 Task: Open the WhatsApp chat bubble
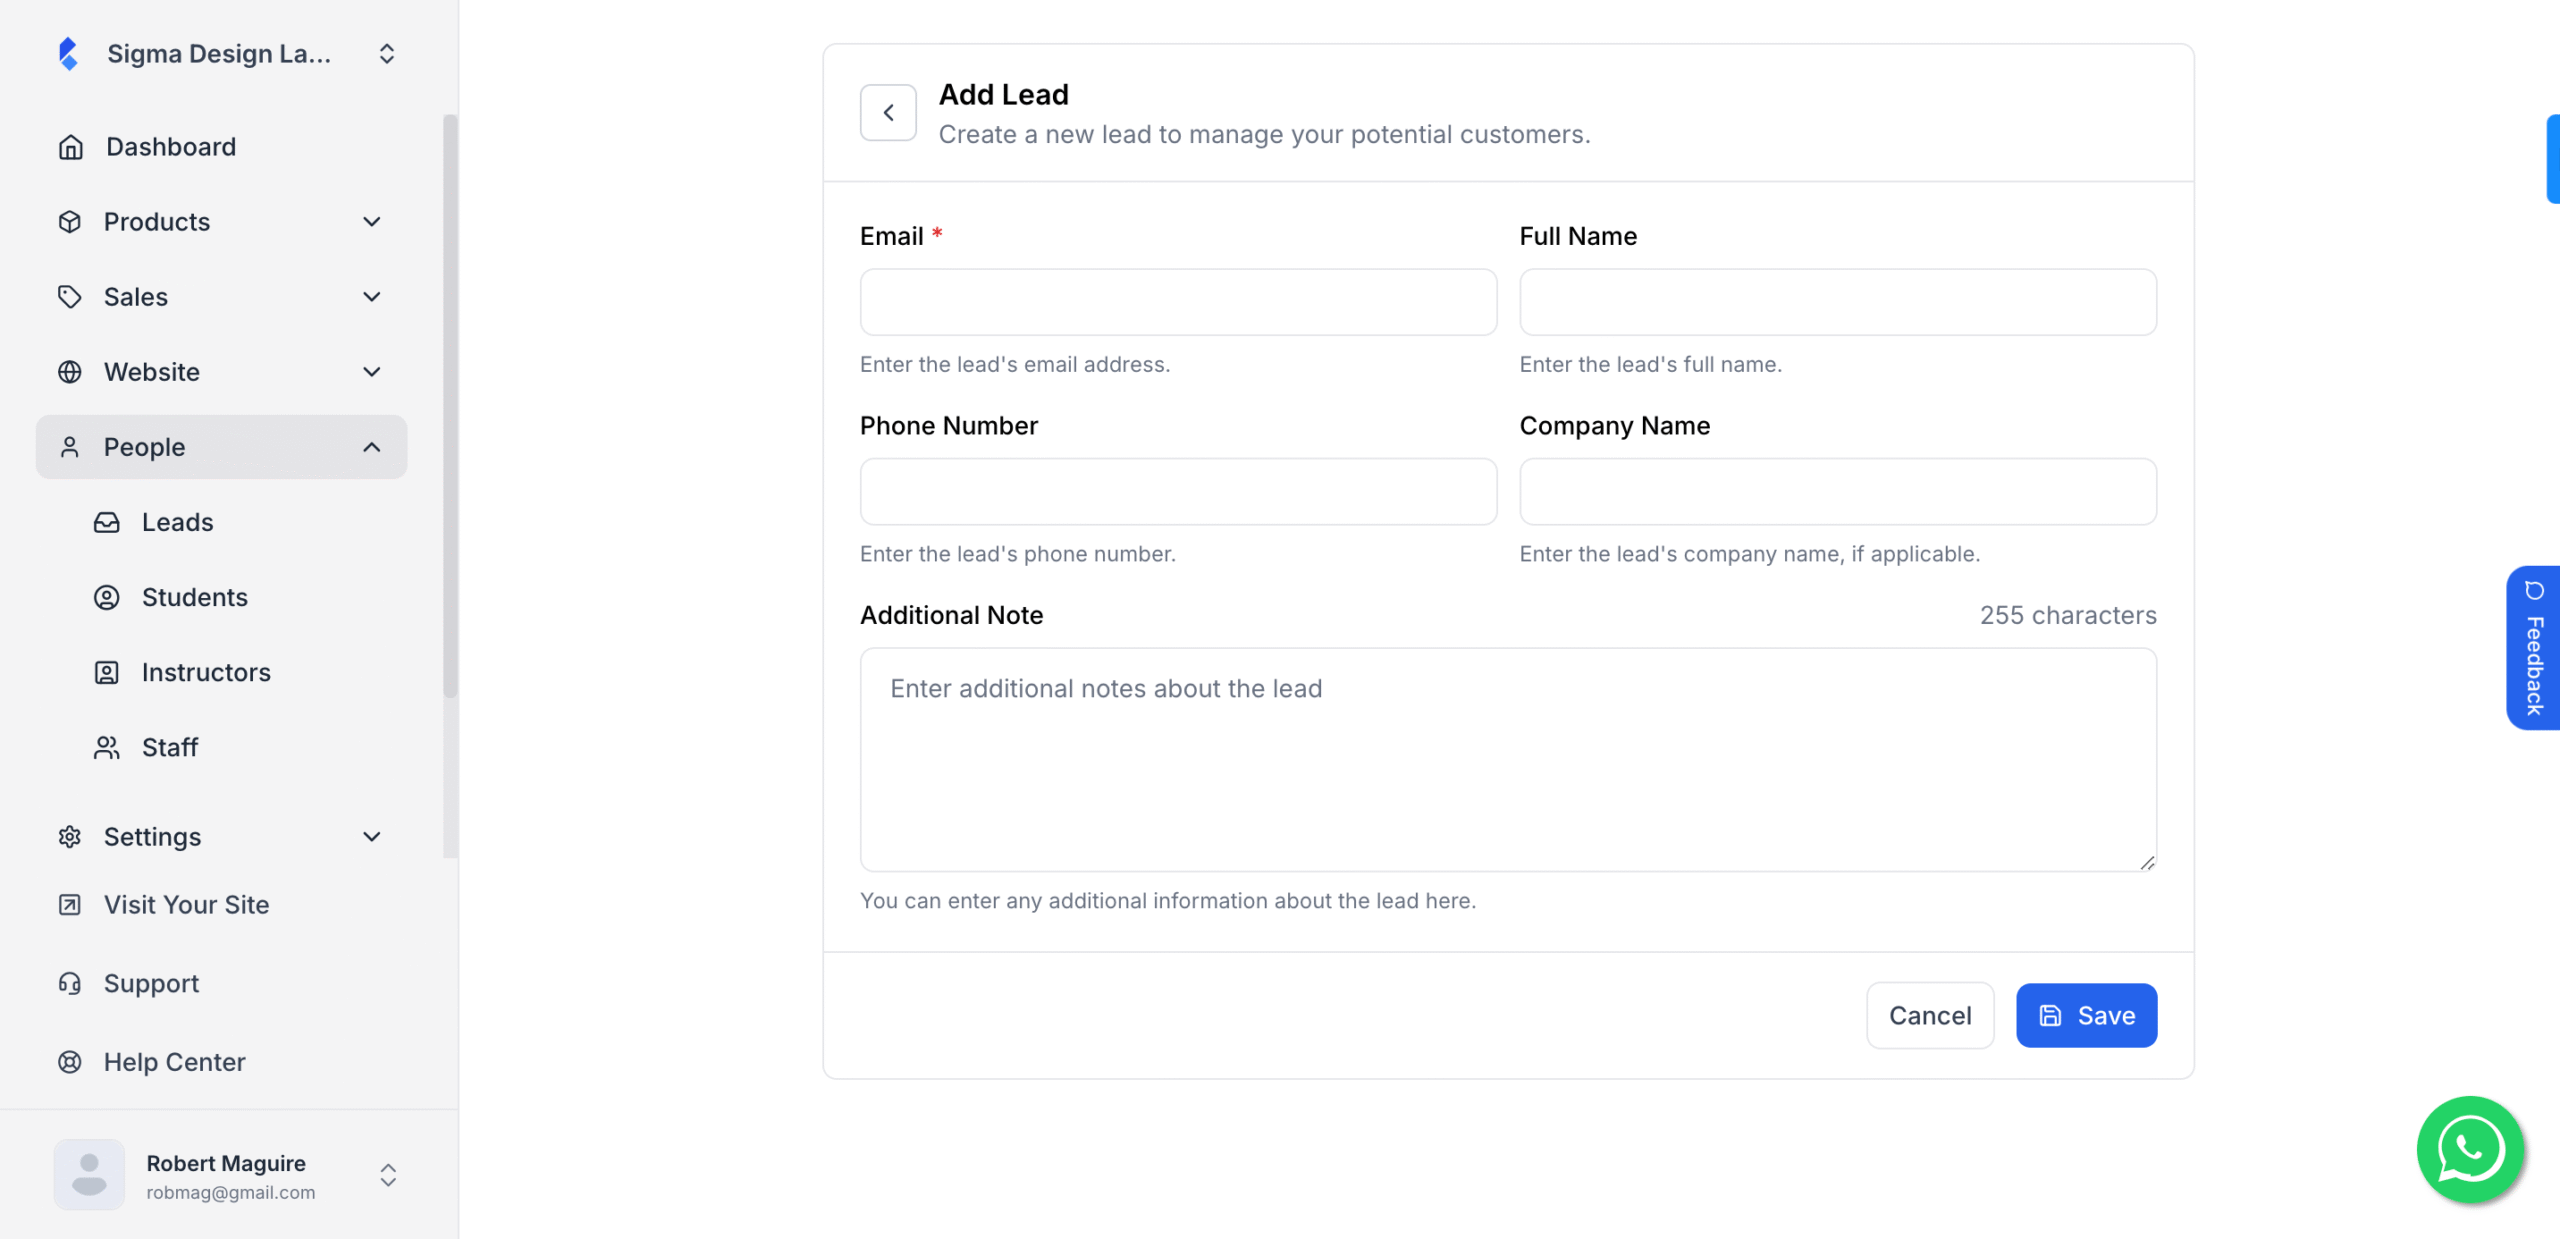point(2470,1150)
